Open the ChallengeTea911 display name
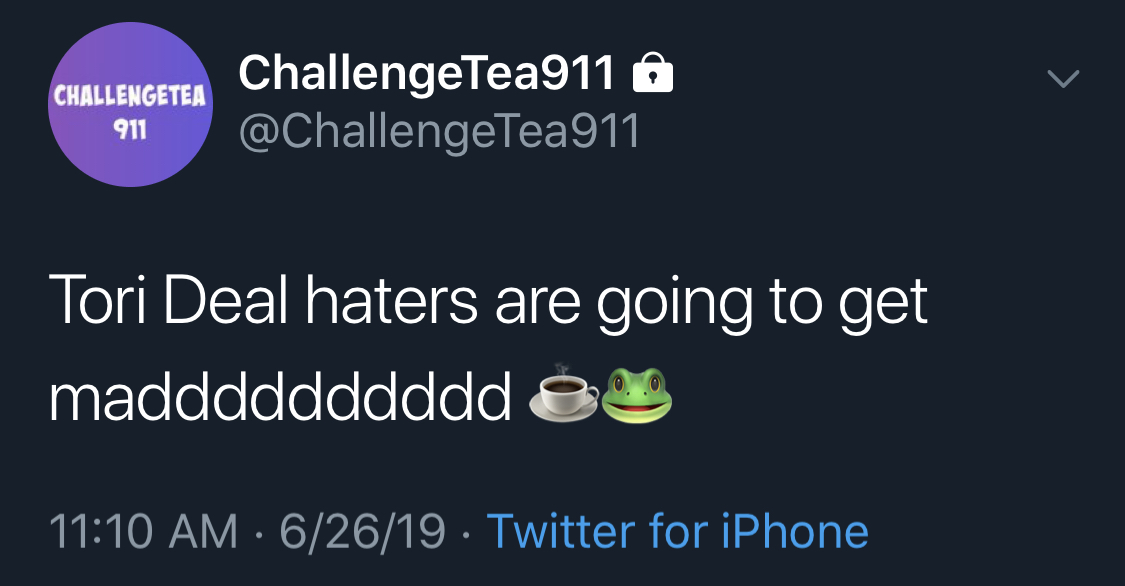The image size is (1125, 586). point(427,73)
